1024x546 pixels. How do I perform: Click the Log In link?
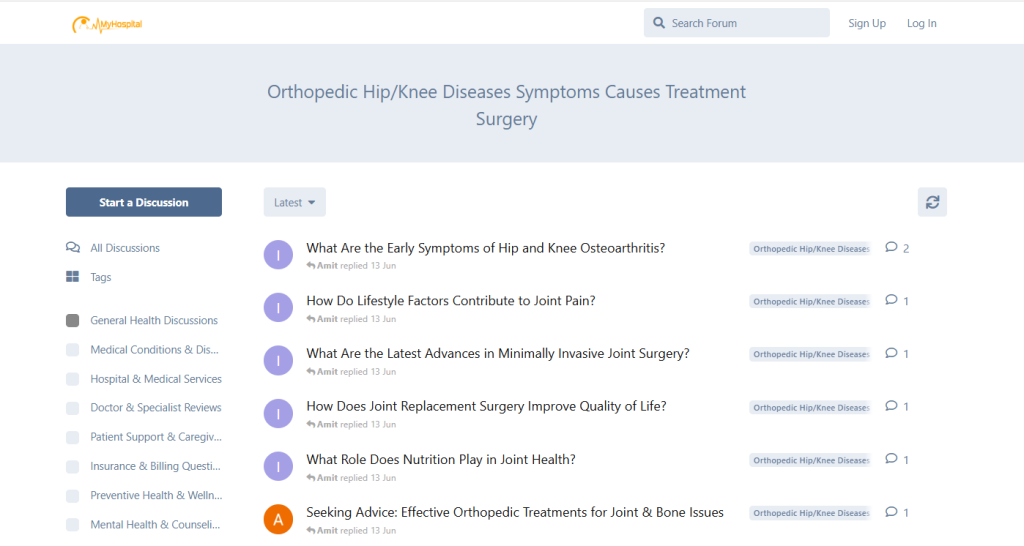[x=921, y=23]
